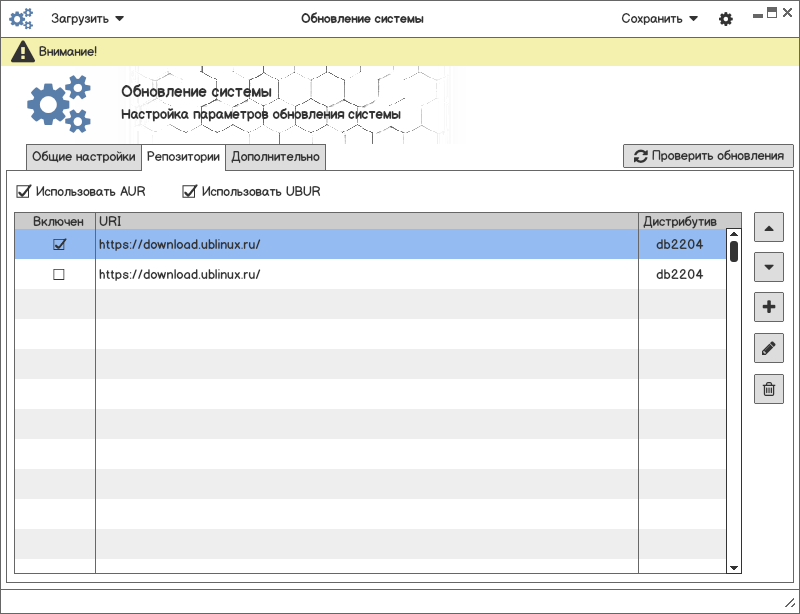Enable the second repository's Включен checkbox
This screenshot has width=800, height=614.
click(58, 275)
